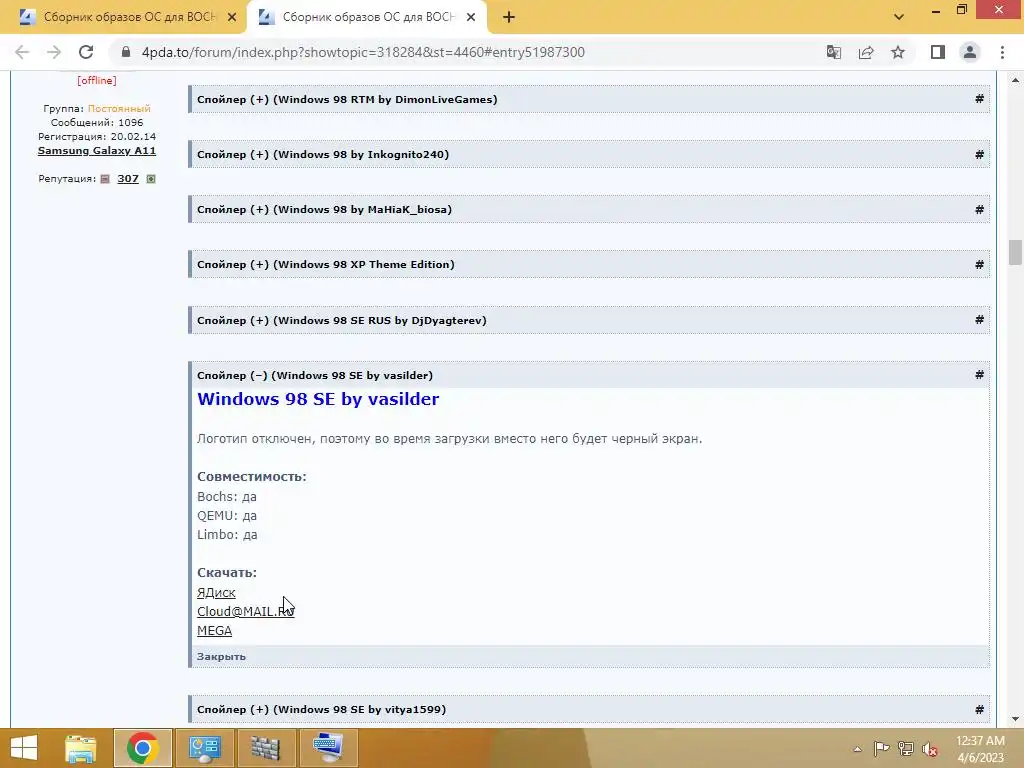Click the # anchor of vitya1599 spoiler
Screen dimensions: 1024x768
(x=979, y=709)
